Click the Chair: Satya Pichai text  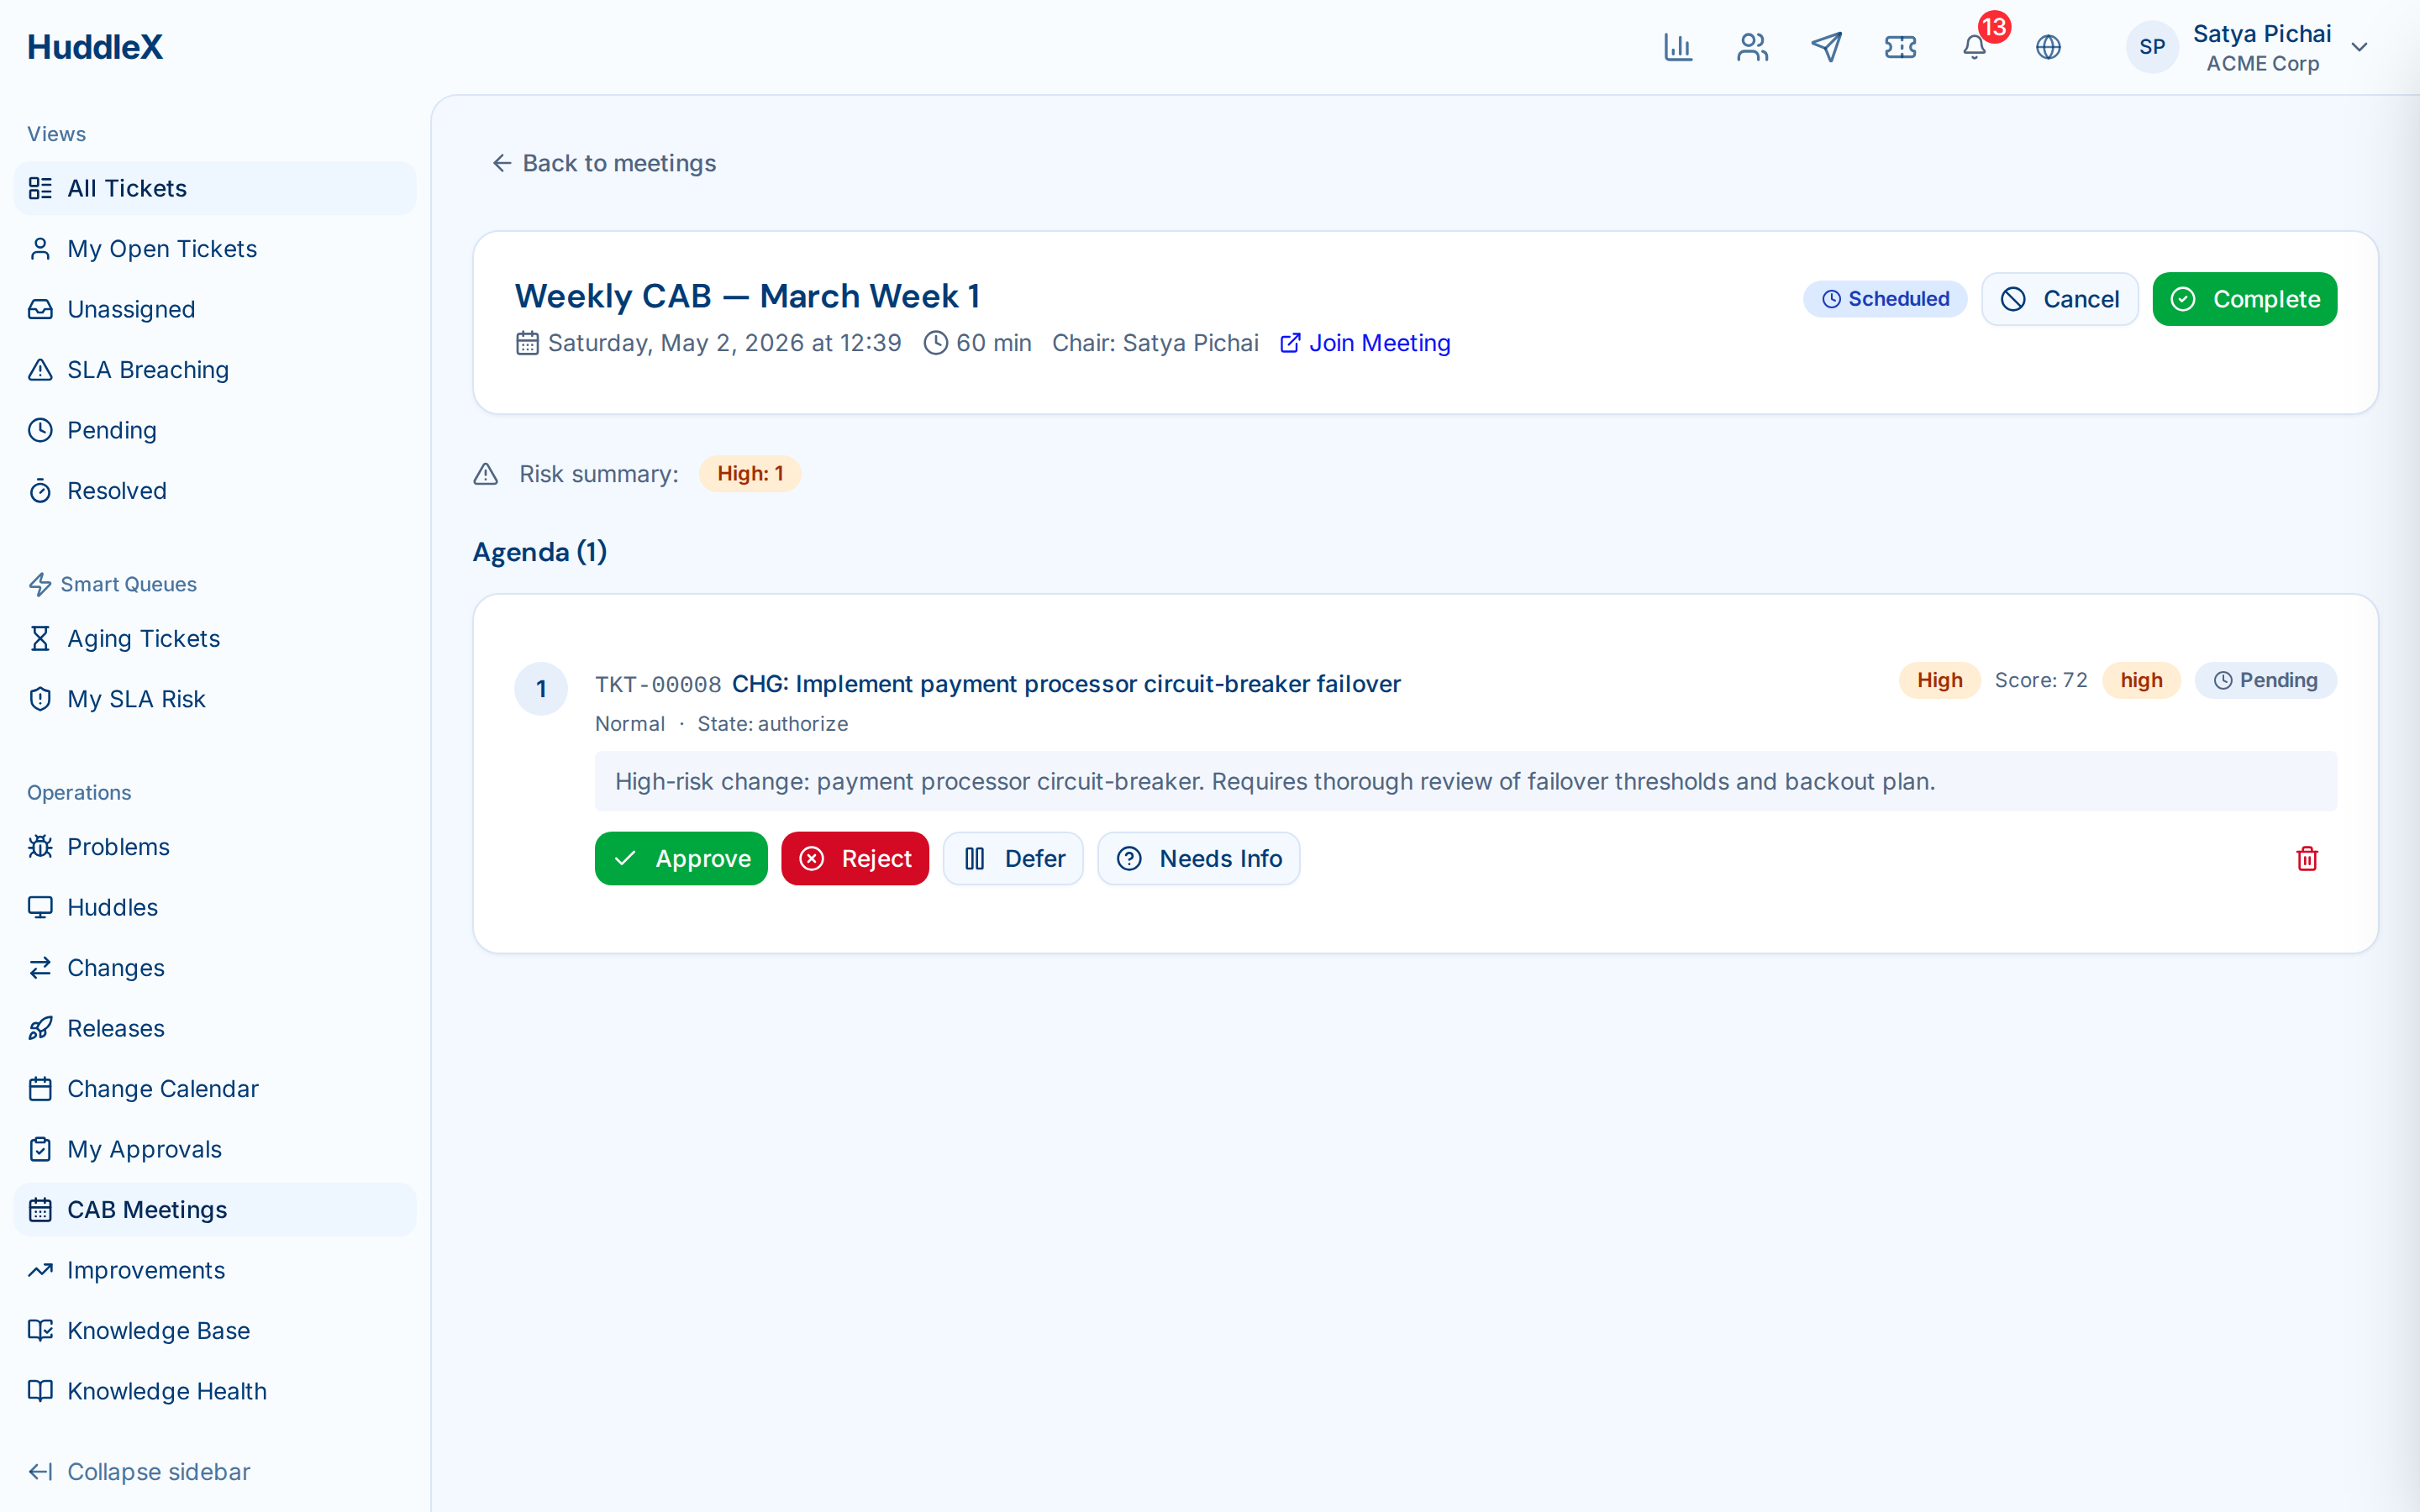[x=1155, y=343]
